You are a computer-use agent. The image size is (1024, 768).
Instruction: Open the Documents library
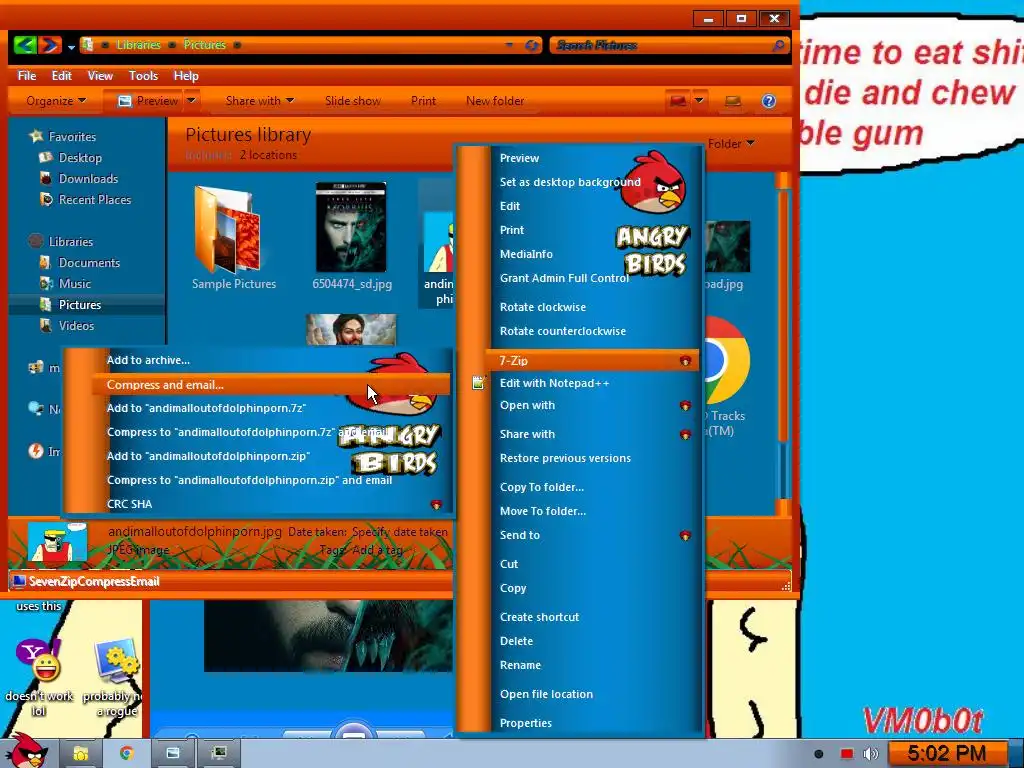coord(80,263)
